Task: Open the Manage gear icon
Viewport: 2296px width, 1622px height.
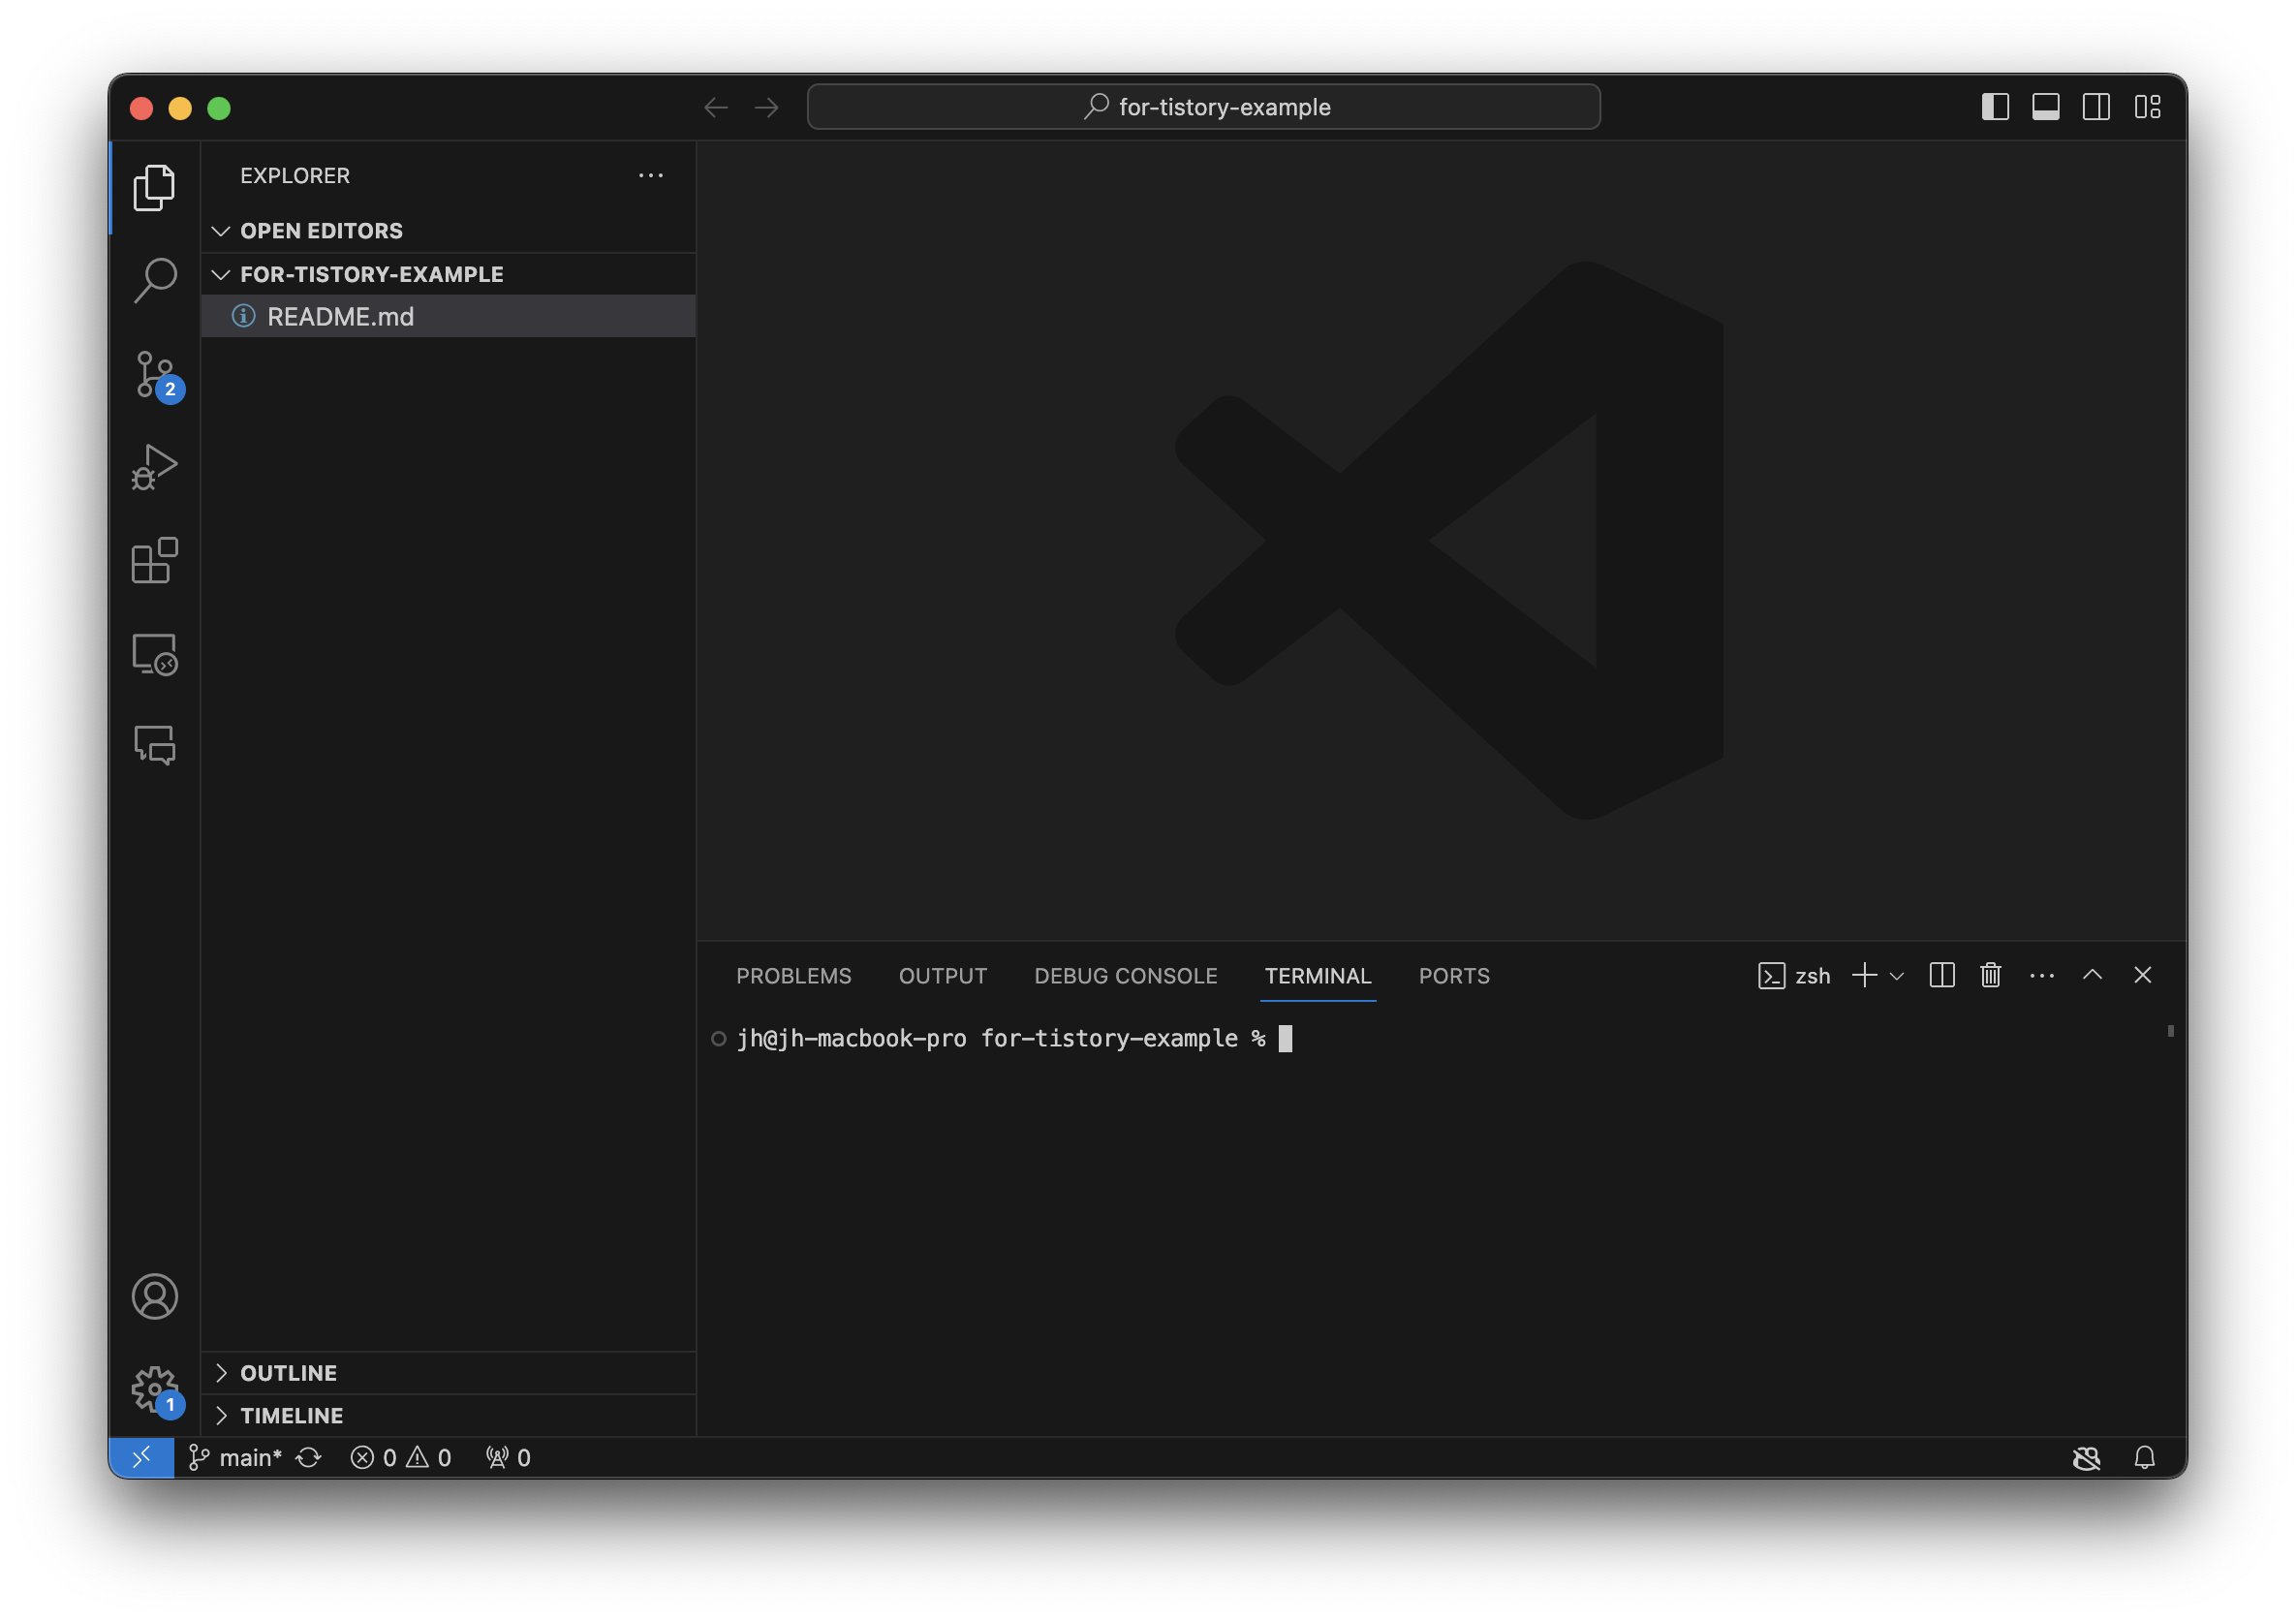Action: (155, 1388)
